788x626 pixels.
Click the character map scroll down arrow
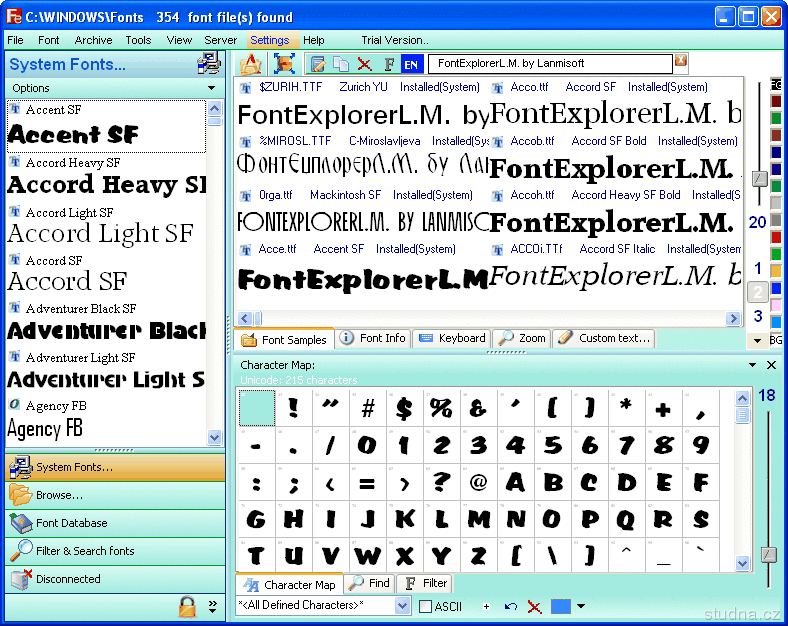tap(742, 563)
